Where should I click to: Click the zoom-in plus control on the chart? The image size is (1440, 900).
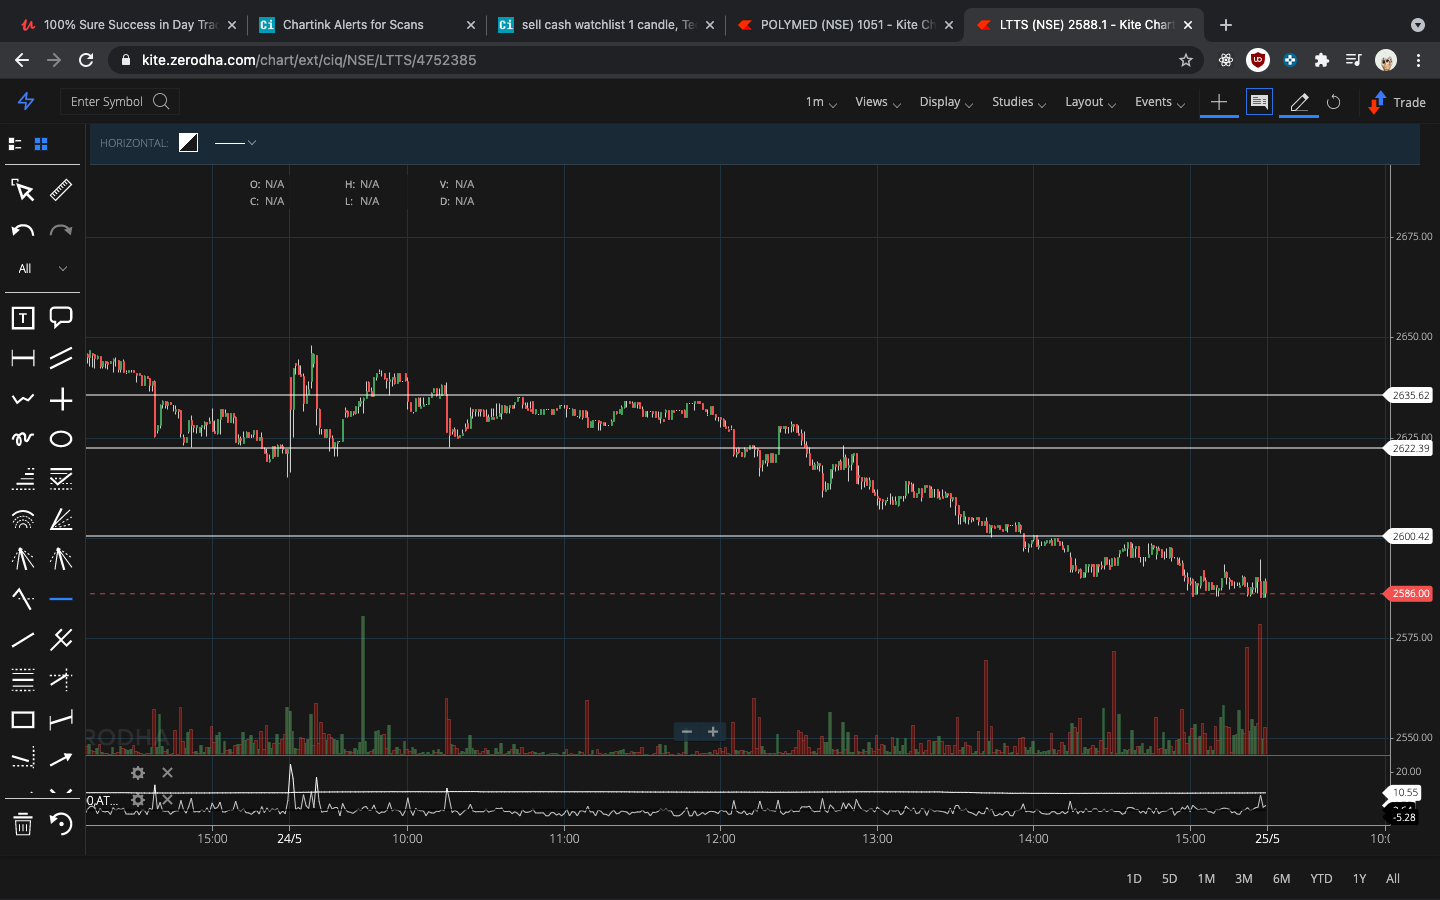[713, 732]
